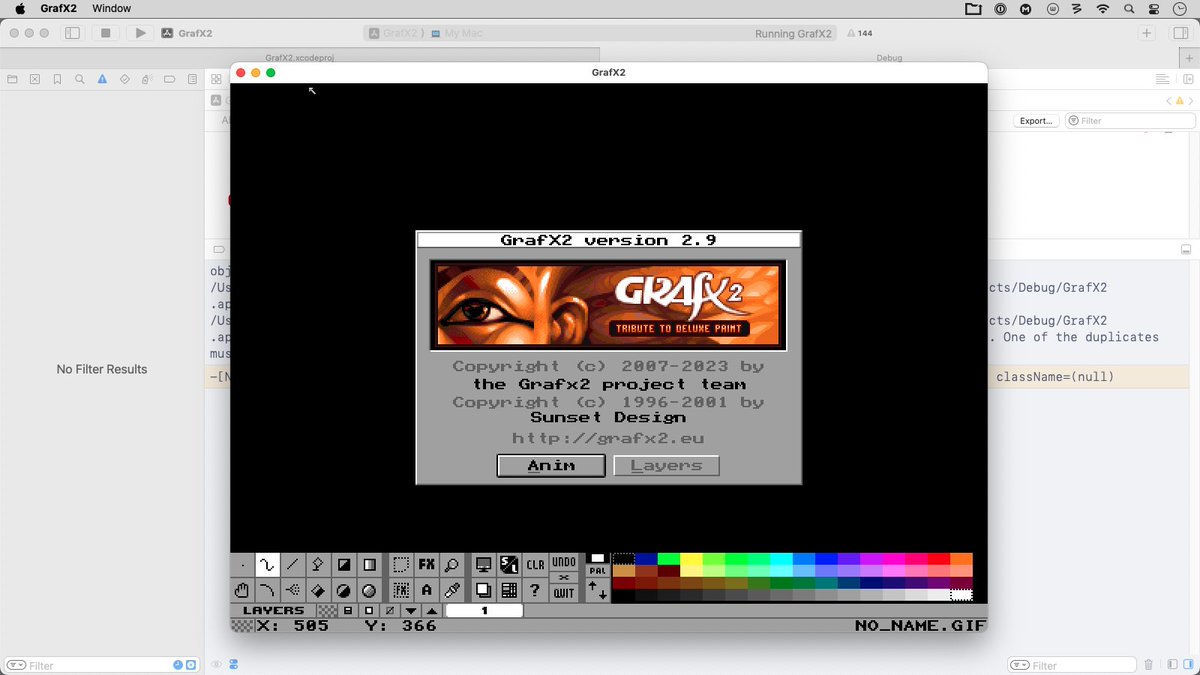Choose the gradient sphere tool
Screen dimensions: 1200x675
click(x=369, y=590)
